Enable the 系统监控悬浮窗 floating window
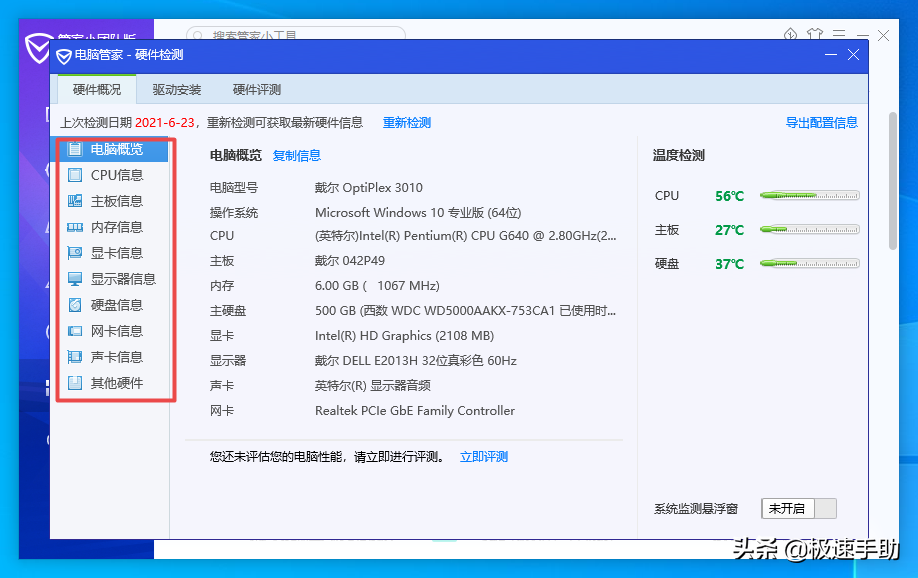This screenshot has height=578, width=918. tap(798, 508)
